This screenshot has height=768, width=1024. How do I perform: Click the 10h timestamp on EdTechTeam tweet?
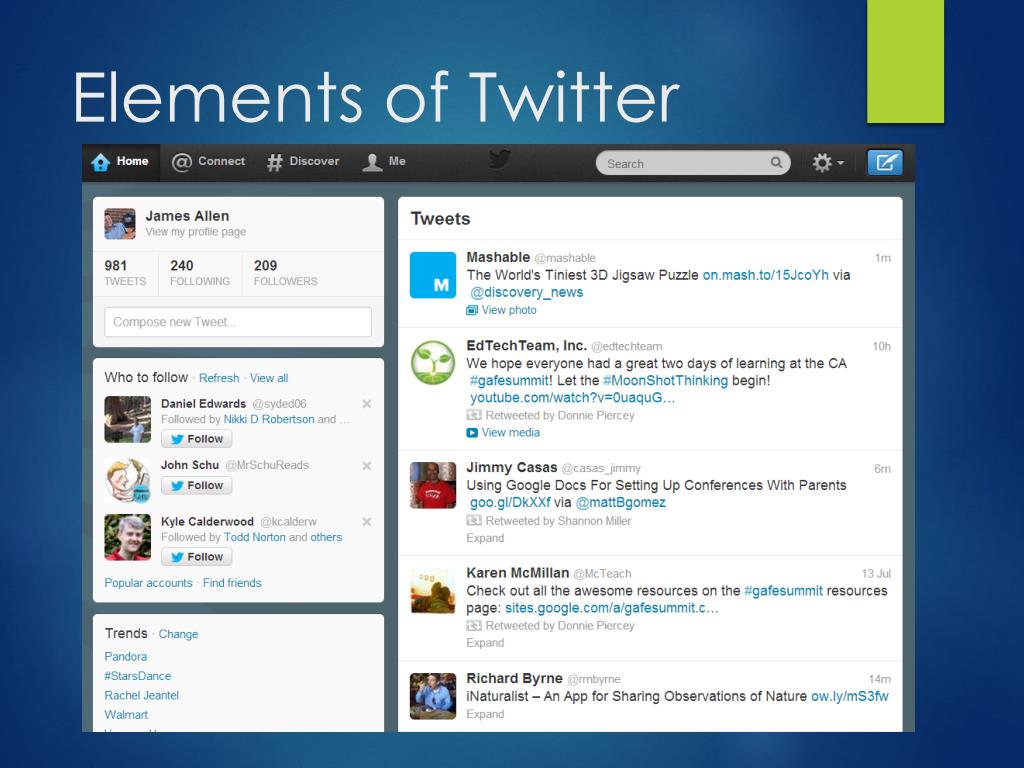point(882,346)
